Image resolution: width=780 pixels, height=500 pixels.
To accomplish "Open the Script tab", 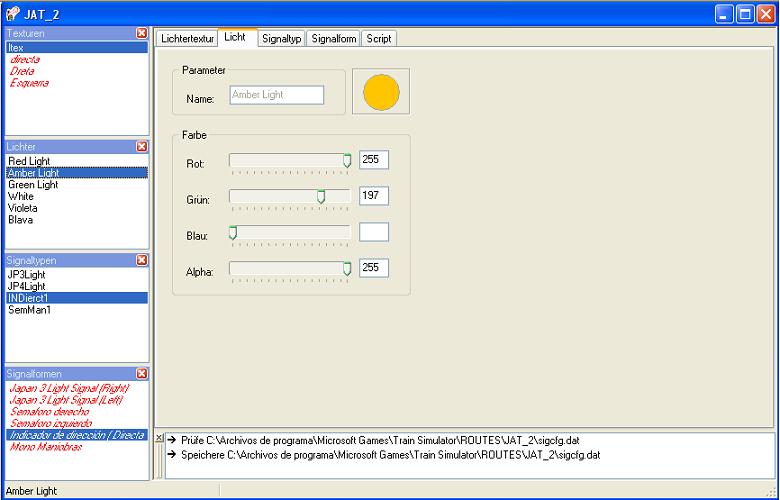I will (379, 39).
